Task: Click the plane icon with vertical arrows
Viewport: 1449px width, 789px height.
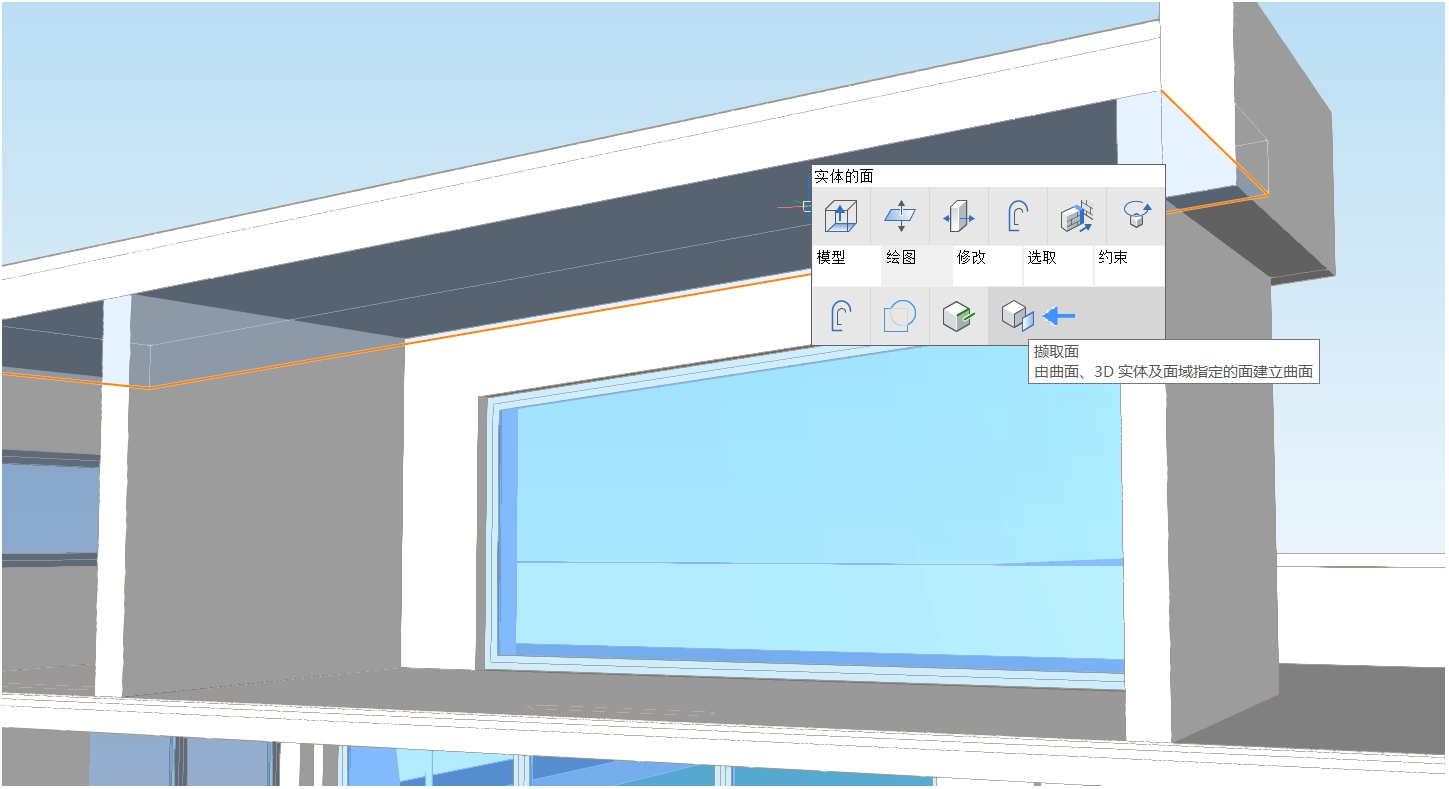Action: 900,216
